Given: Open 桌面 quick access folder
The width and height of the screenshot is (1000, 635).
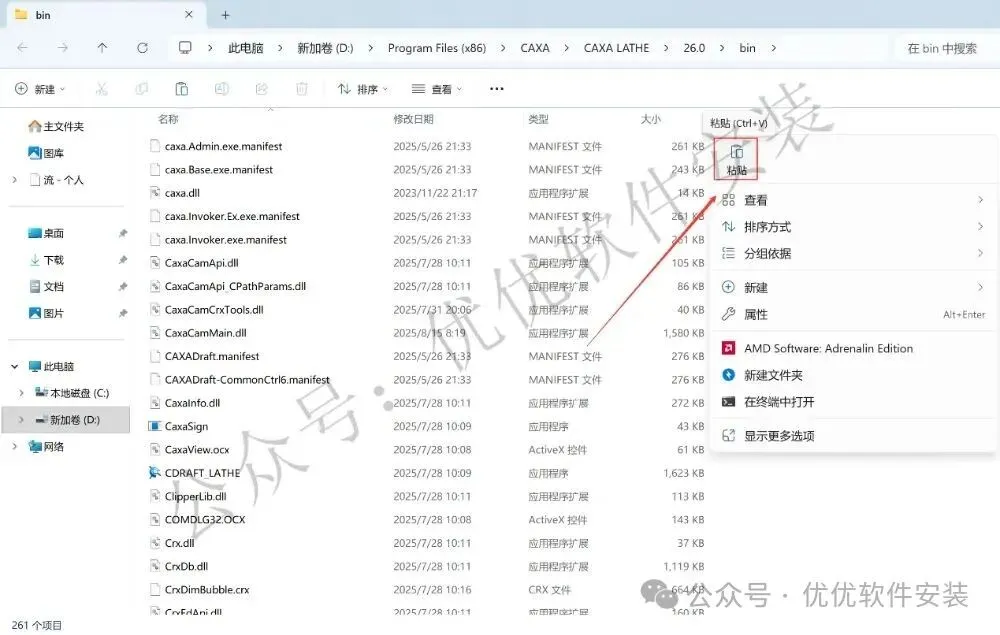Looking at the screenshot, I should (x=46, y=233).
